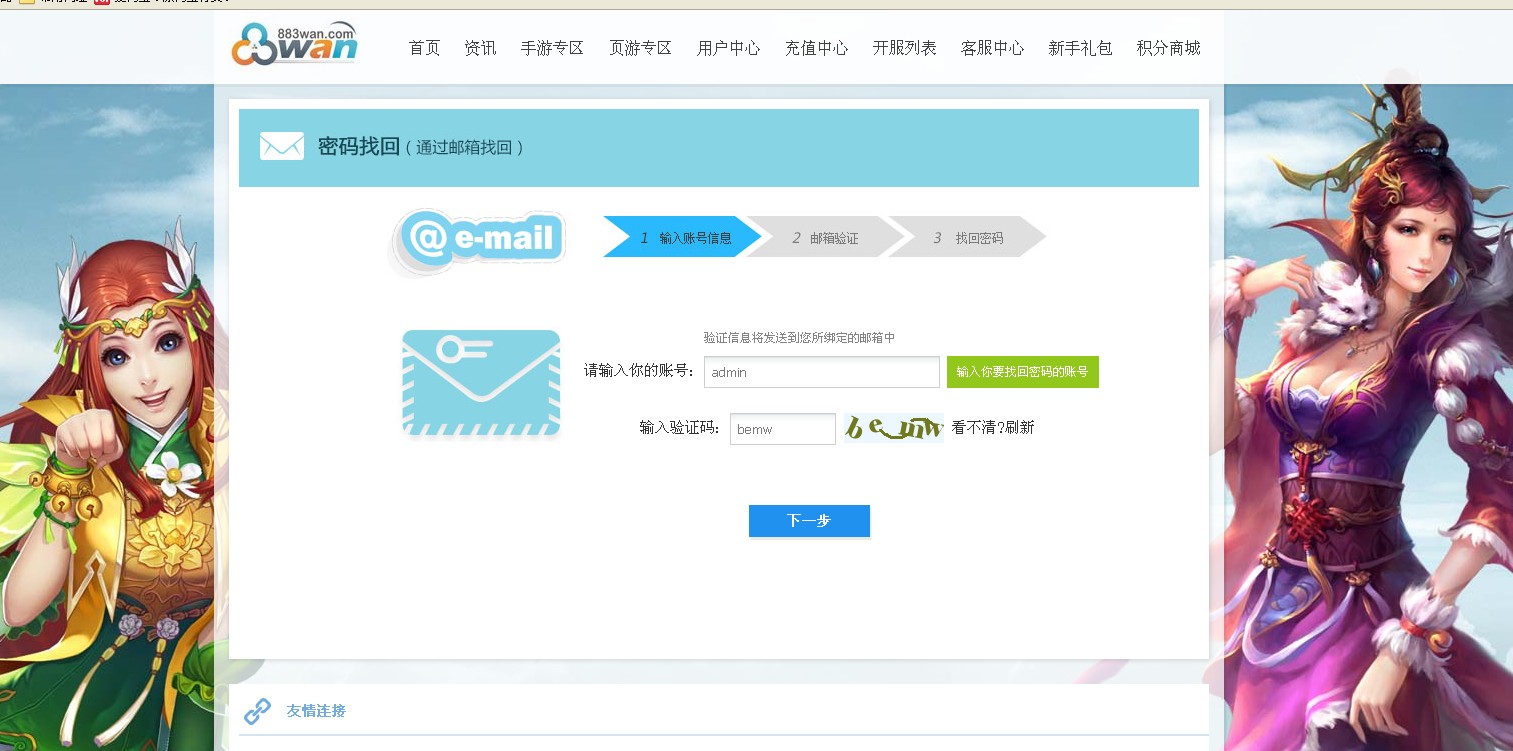This screenshot has height=751, width=1513.
Task: View the 开服列表 page
Action: [904, 48]
